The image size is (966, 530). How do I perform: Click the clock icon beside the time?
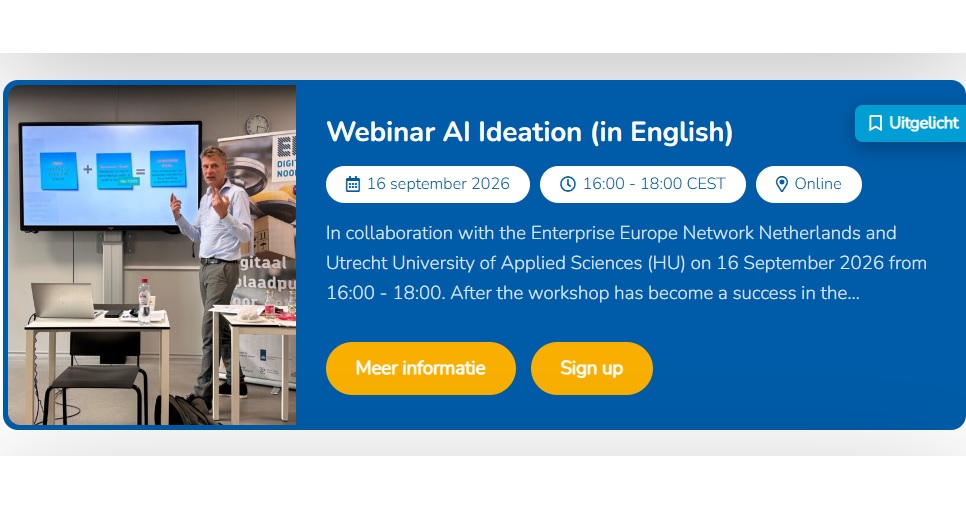(567, 184)
